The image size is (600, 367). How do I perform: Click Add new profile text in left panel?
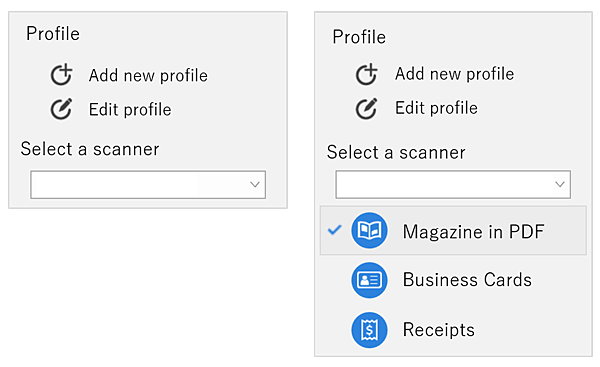click(x=148, y=75)
